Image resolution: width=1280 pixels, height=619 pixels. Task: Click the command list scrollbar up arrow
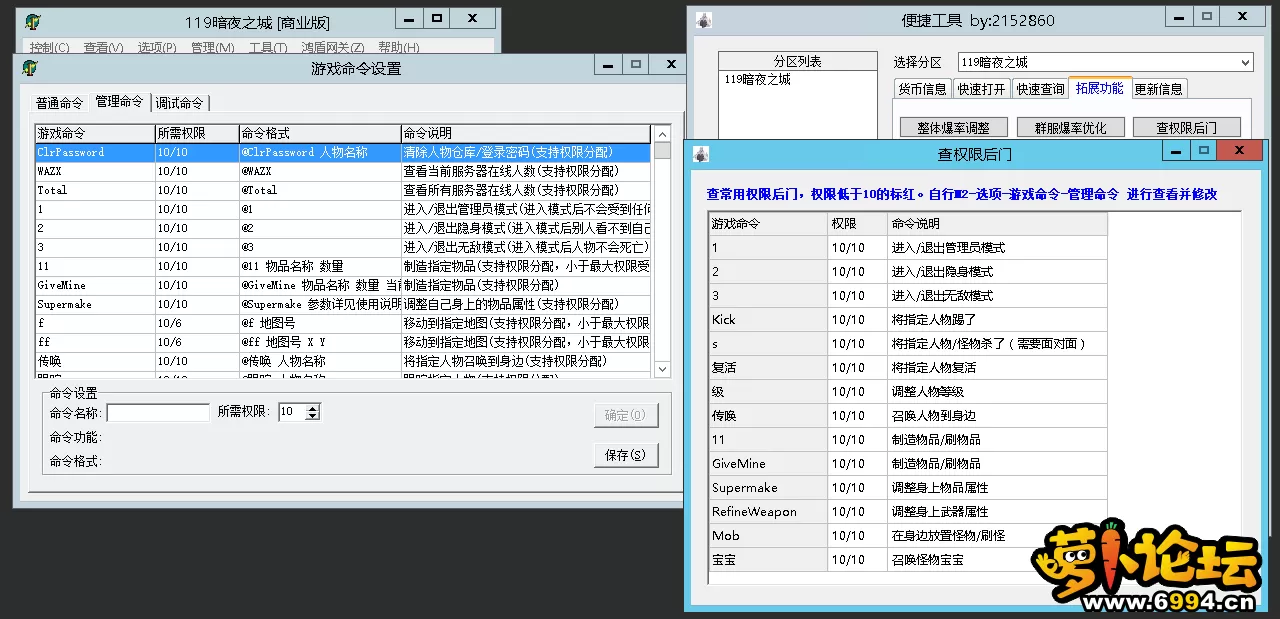pos(662,134)
